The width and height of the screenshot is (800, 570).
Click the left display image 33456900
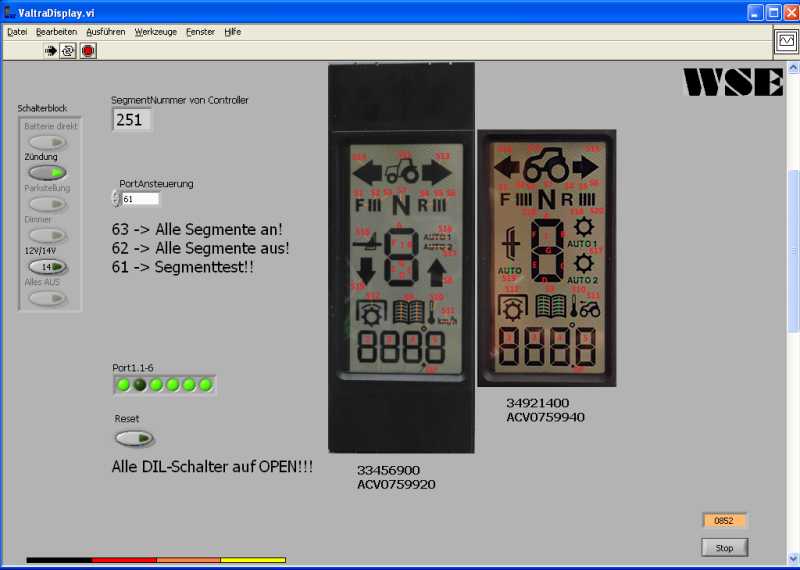tap(402, 258)
